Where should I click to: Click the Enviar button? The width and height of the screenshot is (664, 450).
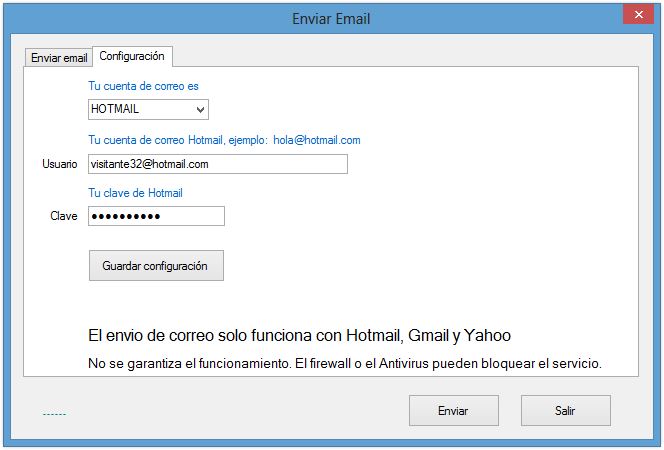point(454,410)
